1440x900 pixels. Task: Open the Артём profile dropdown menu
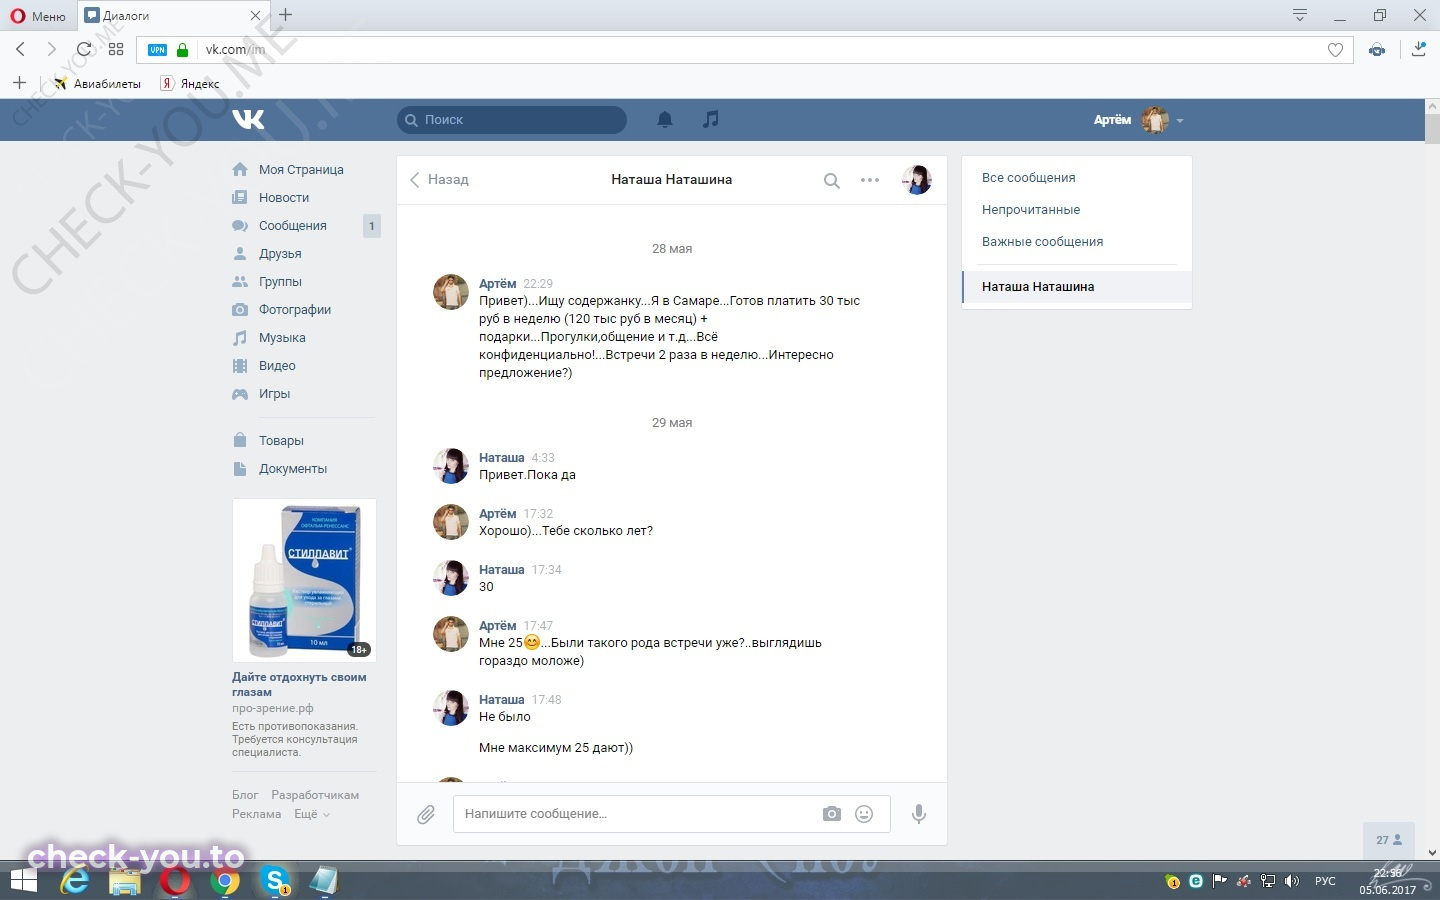[x=1138, y=120]
